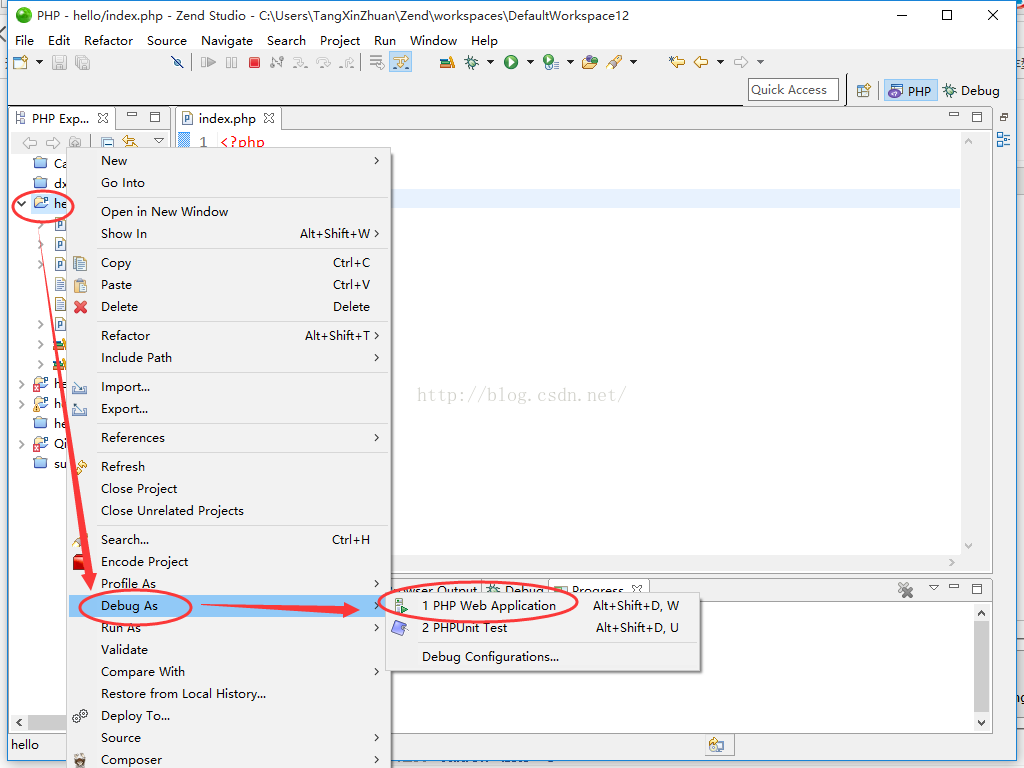
Task: Switch to the Debug perspective
Action: pos(971,91)
